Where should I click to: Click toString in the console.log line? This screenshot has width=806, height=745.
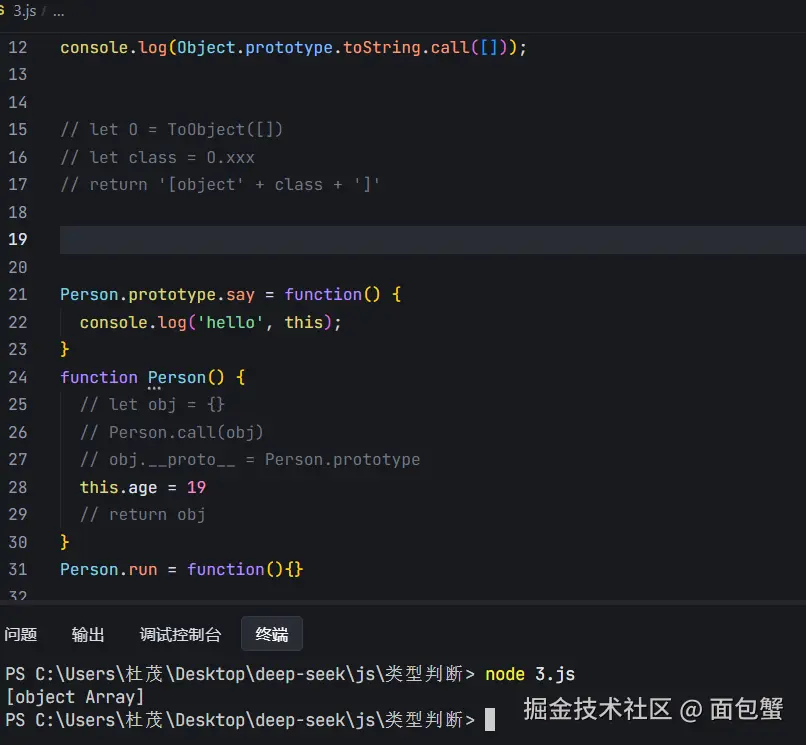[384, 47]
